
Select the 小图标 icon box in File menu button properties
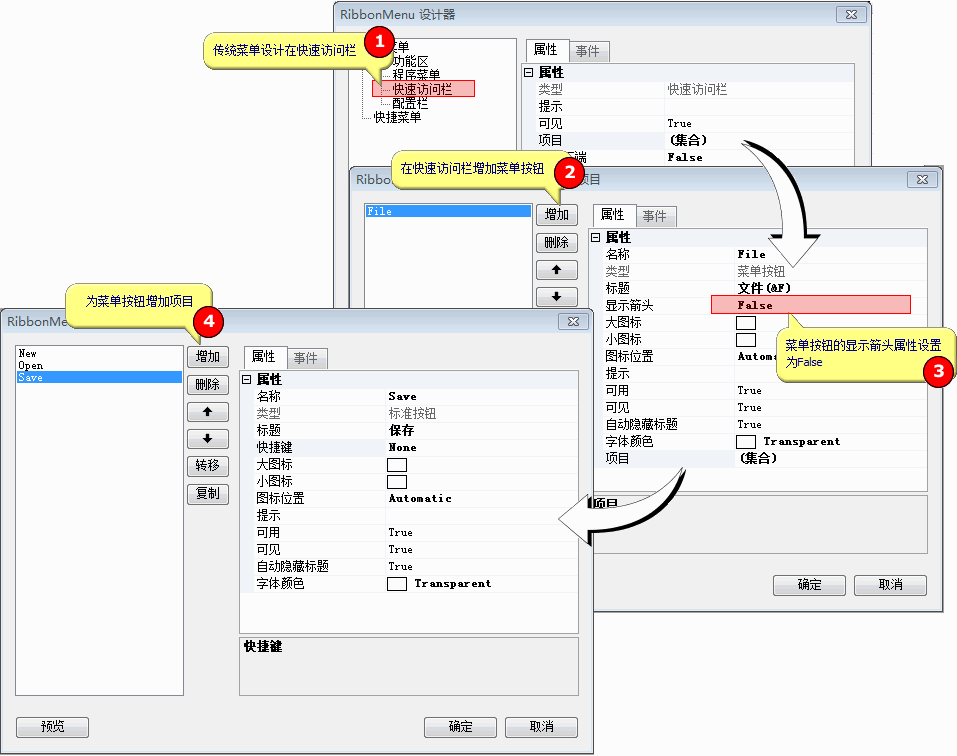point(746,340)
